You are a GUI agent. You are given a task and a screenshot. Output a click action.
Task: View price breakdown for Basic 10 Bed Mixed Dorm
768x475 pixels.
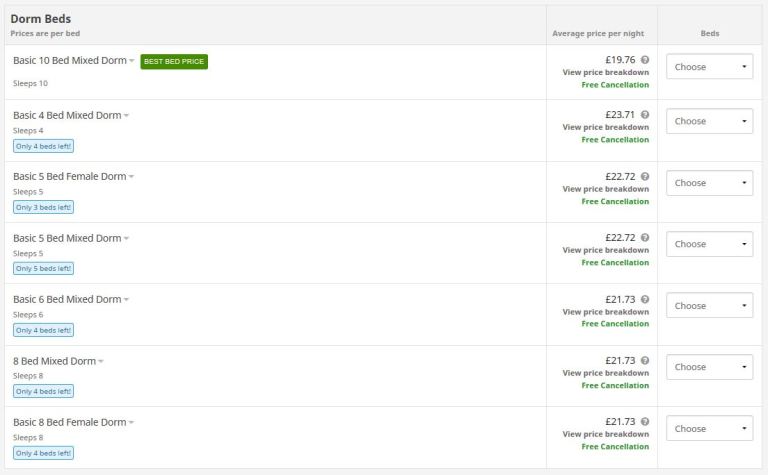605,72
